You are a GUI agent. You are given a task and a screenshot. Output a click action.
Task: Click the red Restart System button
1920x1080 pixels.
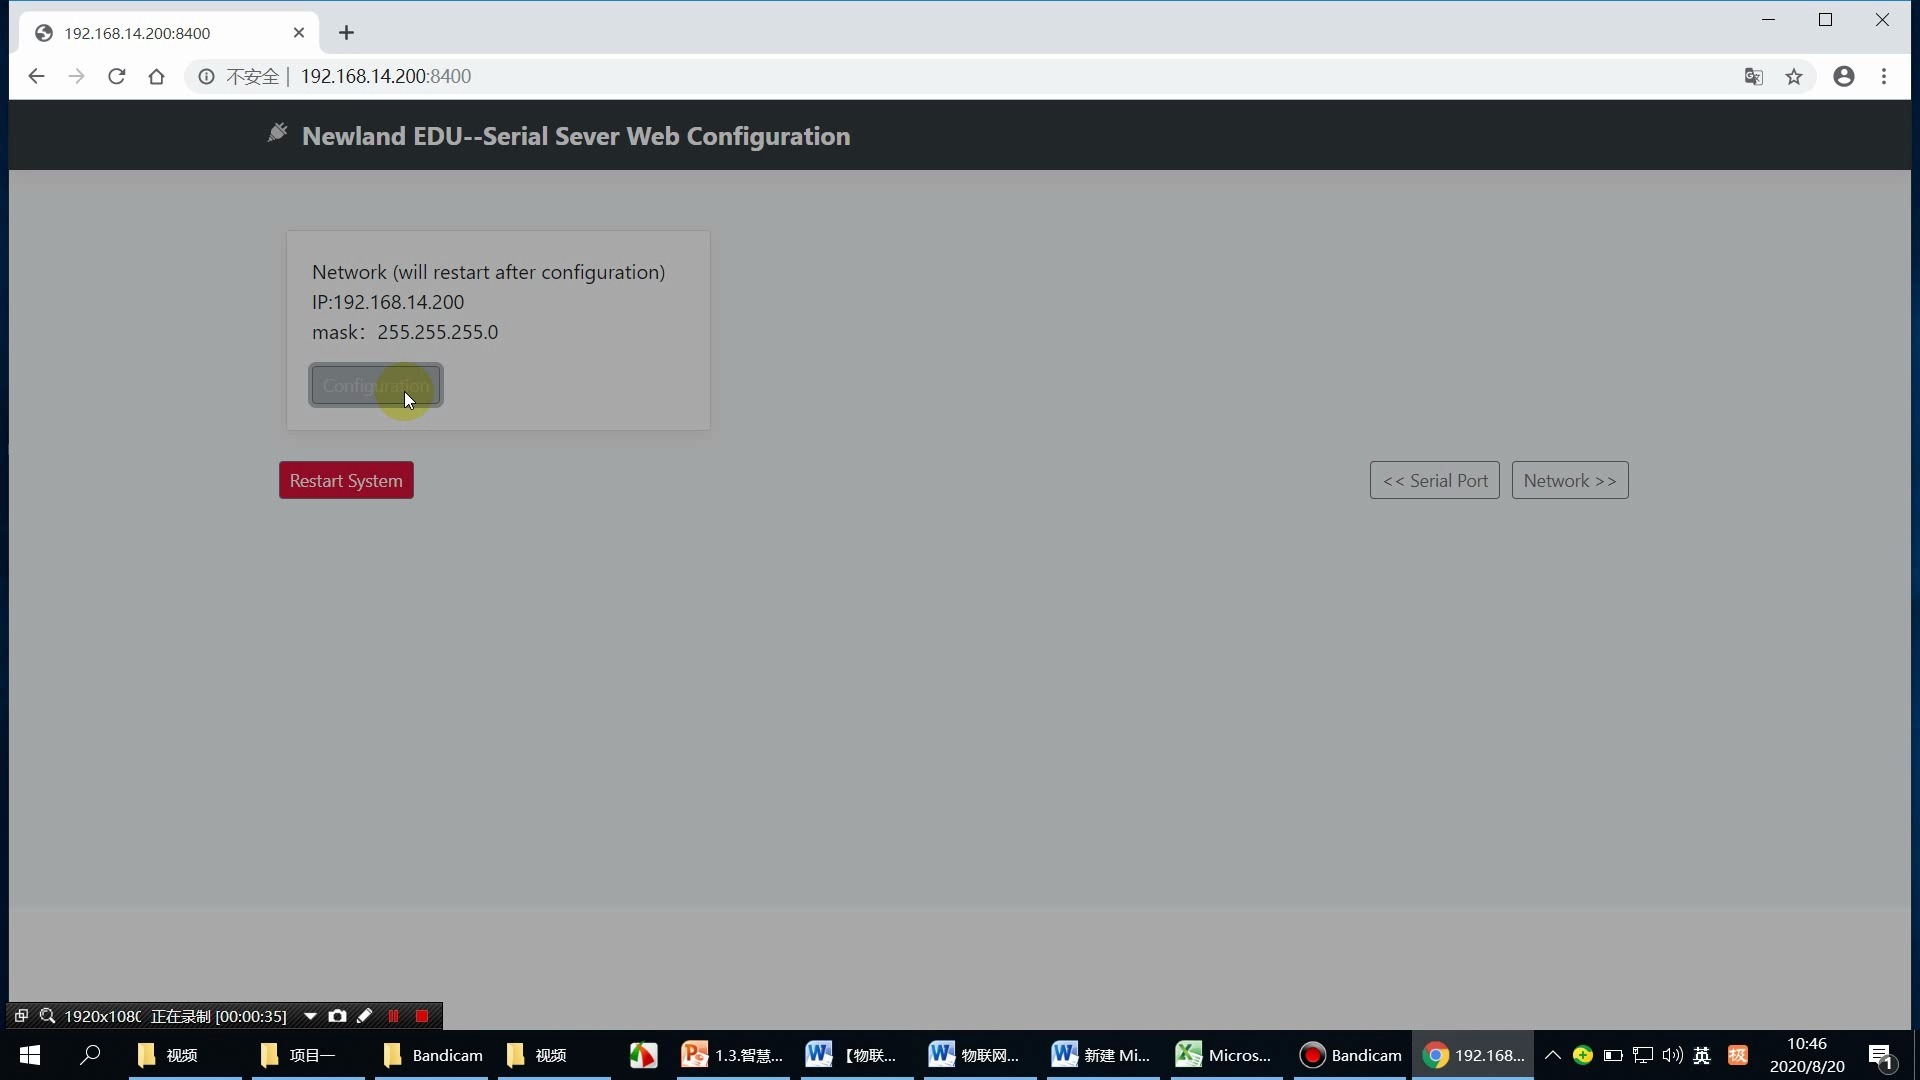coord(346,480)
